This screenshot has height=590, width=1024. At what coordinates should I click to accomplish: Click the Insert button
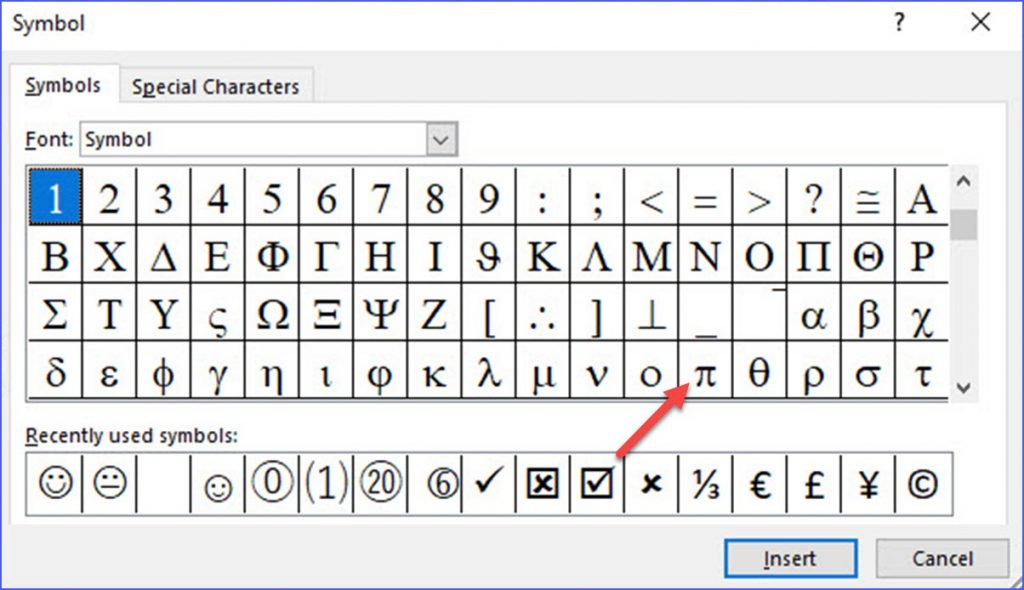pos(789,558)
